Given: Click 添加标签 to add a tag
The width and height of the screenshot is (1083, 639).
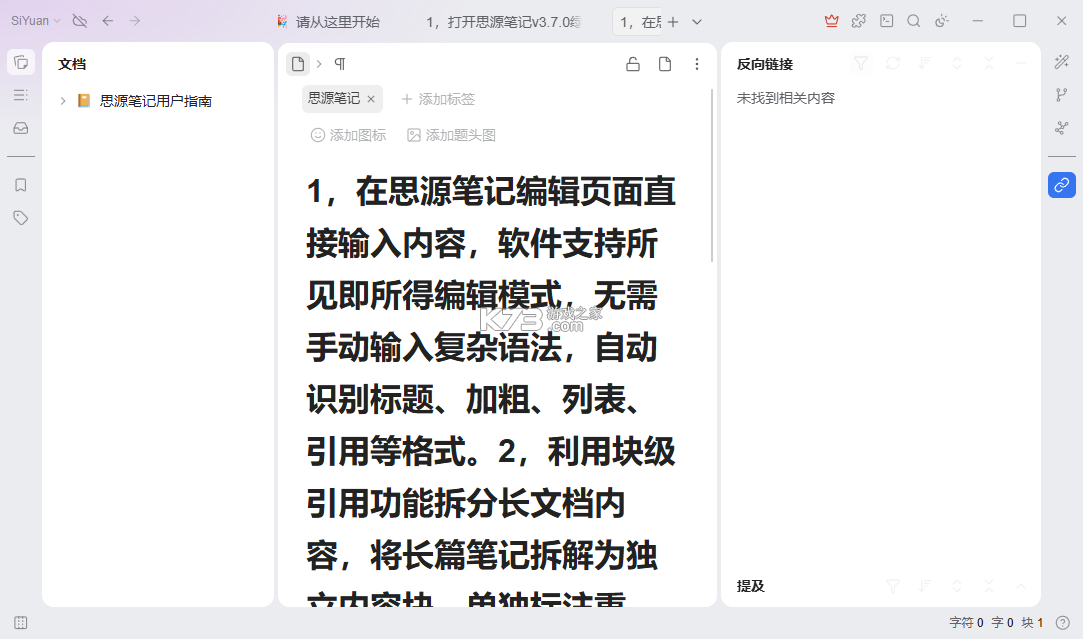Looking at the screenshot, I should [438, 99].
